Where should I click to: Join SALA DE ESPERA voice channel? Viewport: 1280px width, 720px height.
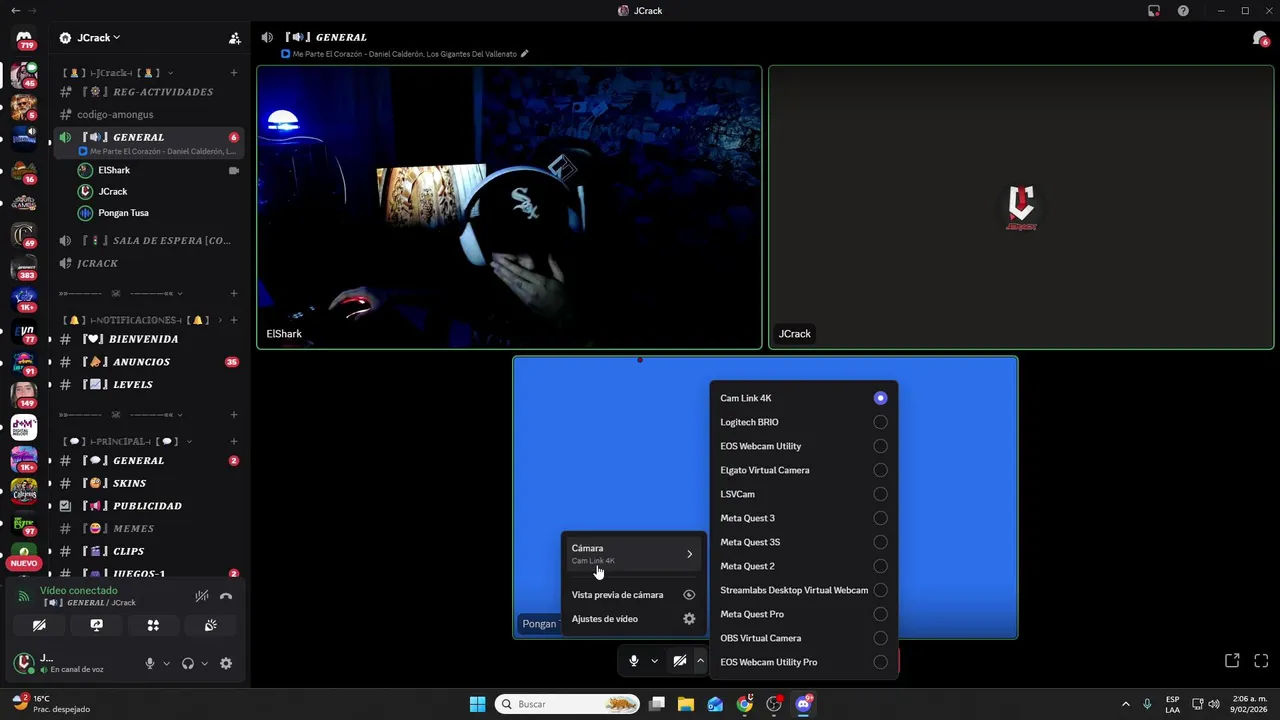[x=148, y=241]
